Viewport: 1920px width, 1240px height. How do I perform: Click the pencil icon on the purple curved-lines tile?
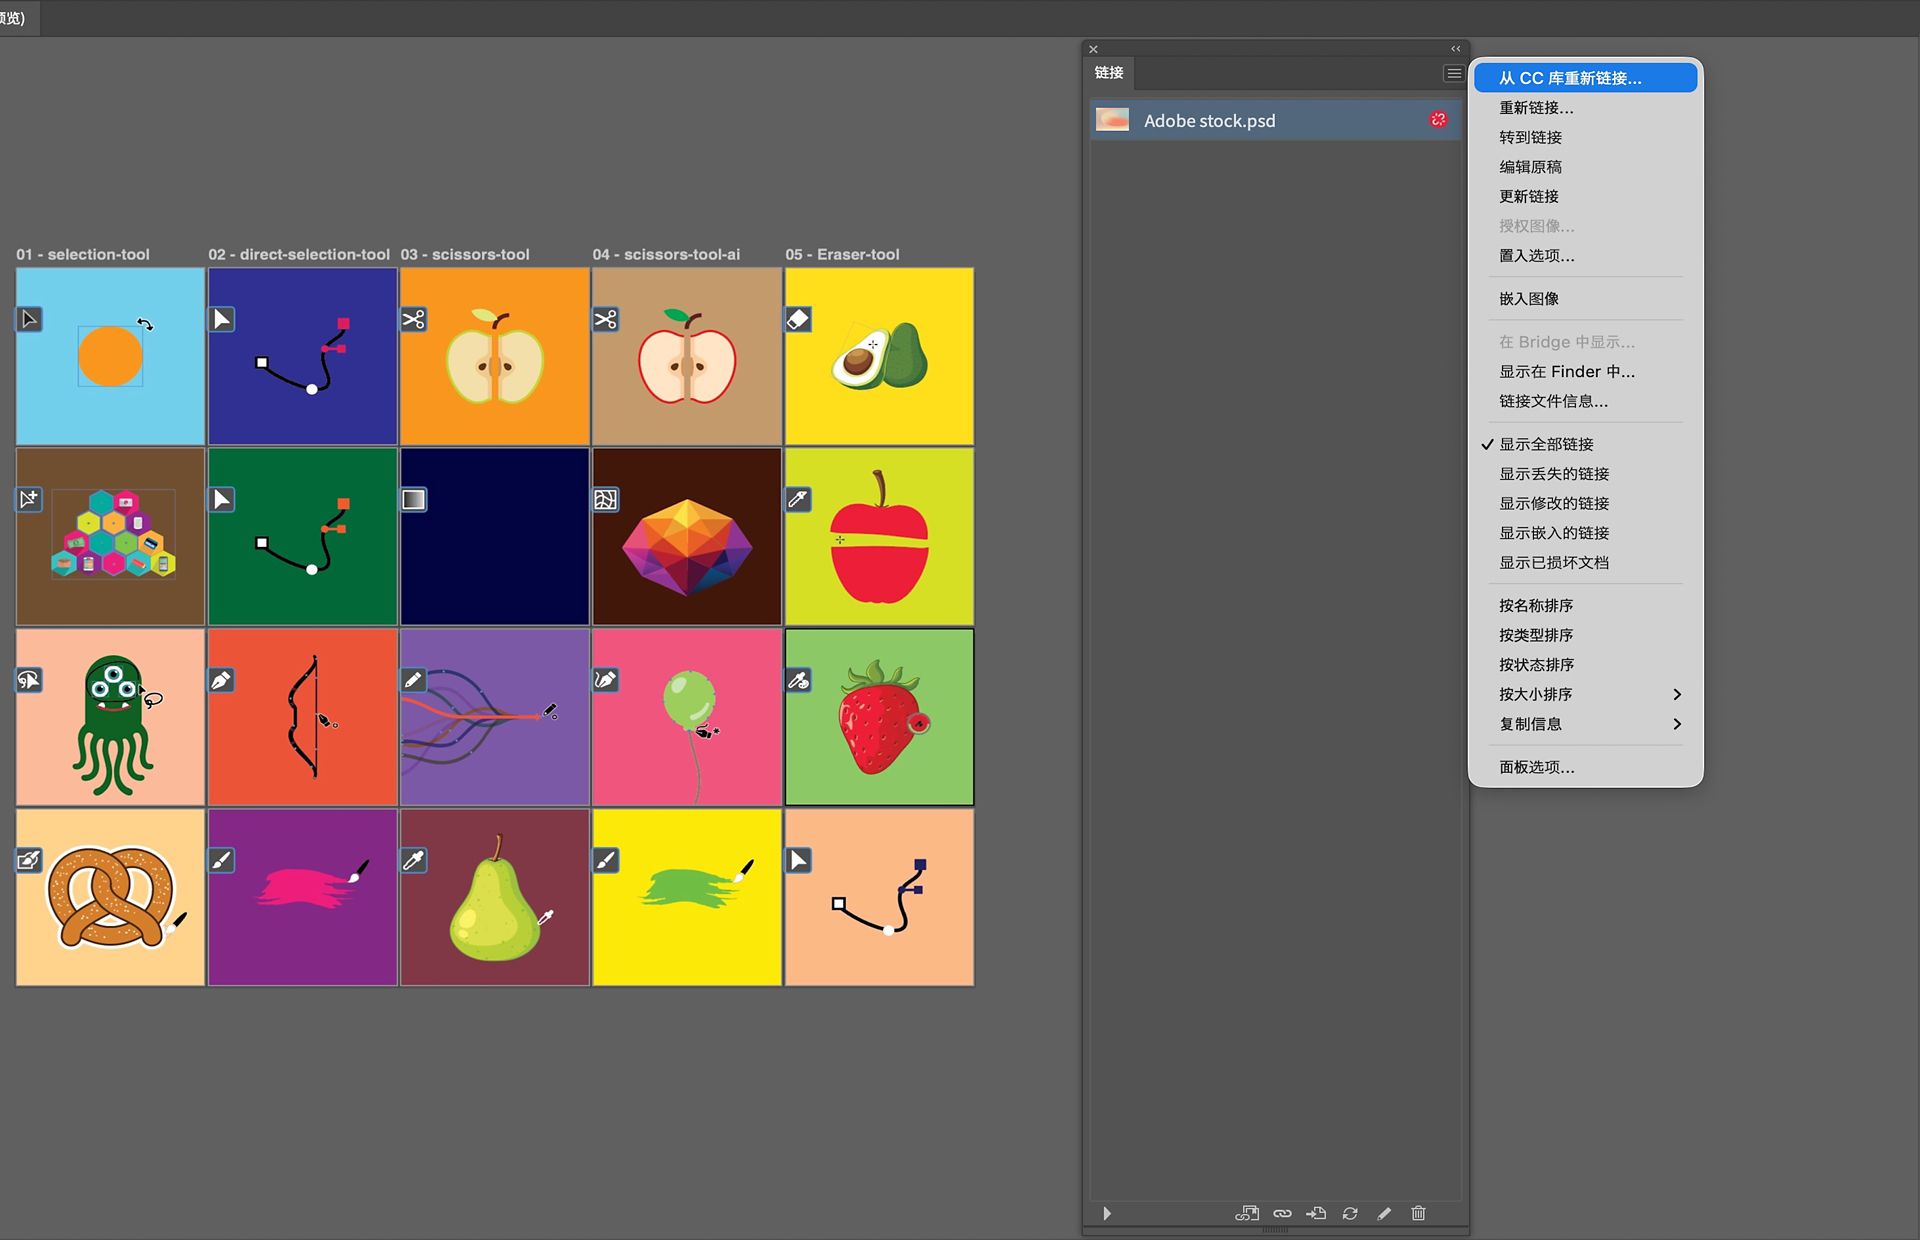click(414, 680)
